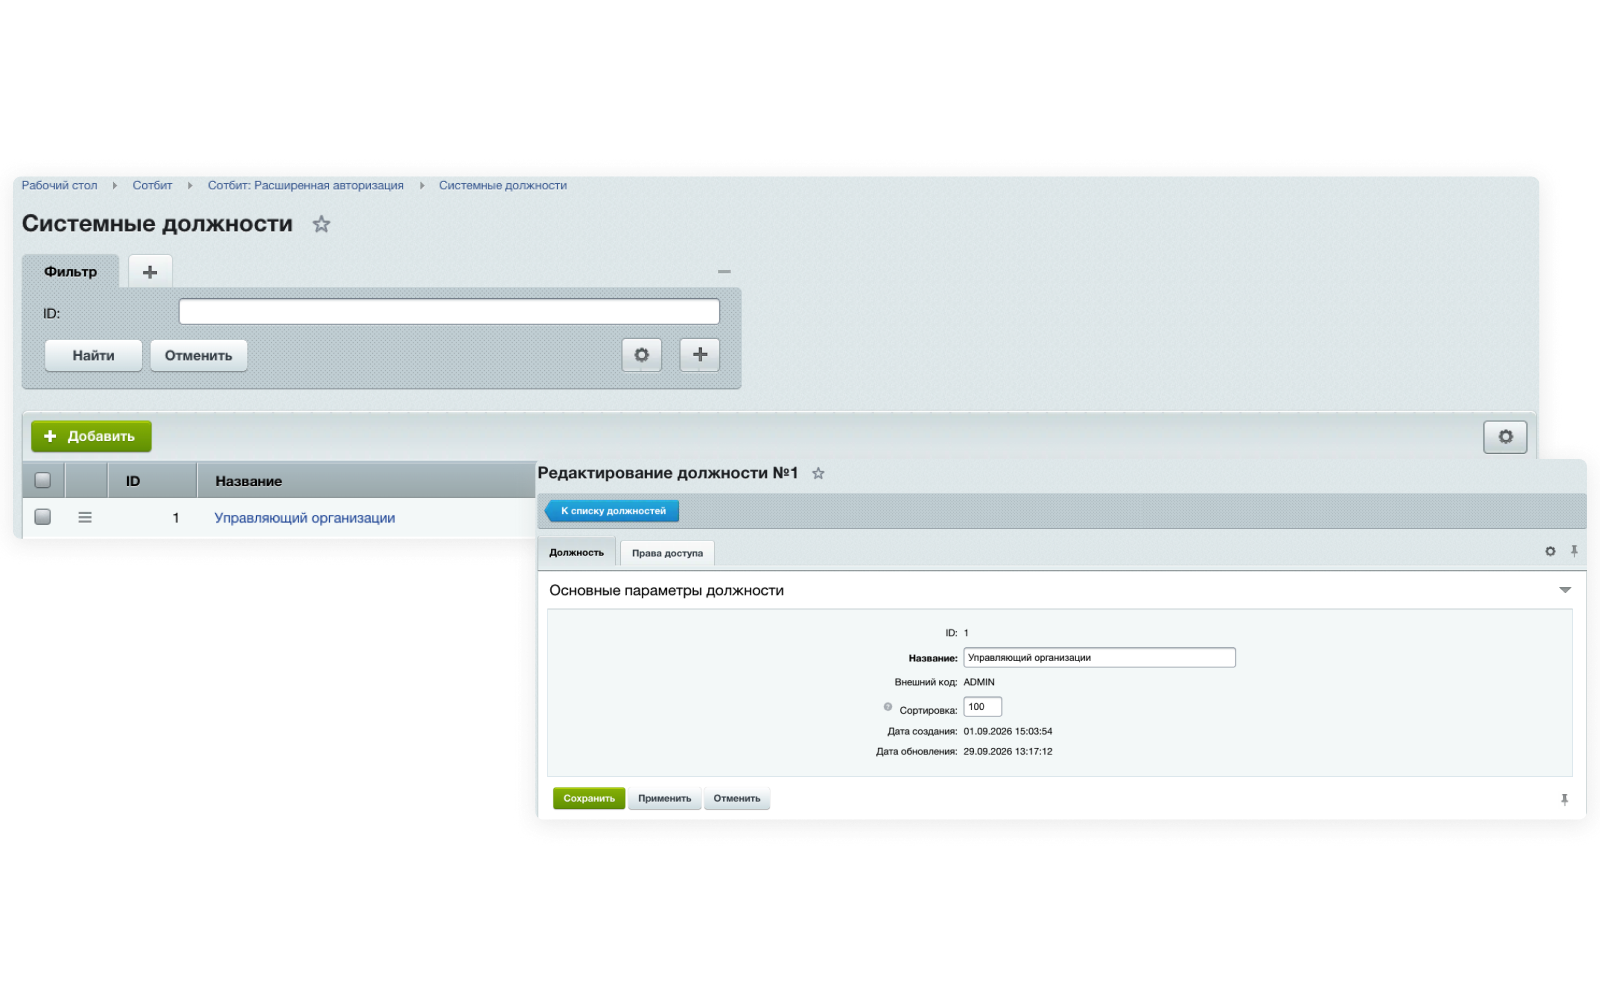Image resolution: width=1600 pixels, height=996 pixels.
Task: Go to Рабочий стол breadcrumb
Action: pos(60,186)
